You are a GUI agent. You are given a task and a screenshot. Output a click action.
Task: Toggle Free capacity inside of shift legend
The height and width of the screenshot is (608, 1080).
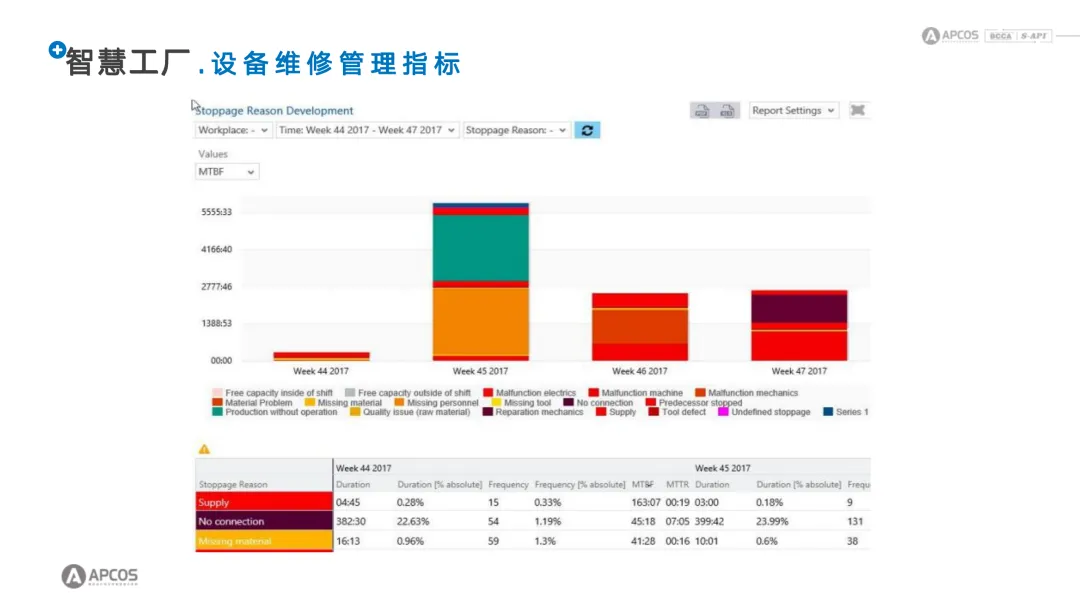tap(273, 392)
